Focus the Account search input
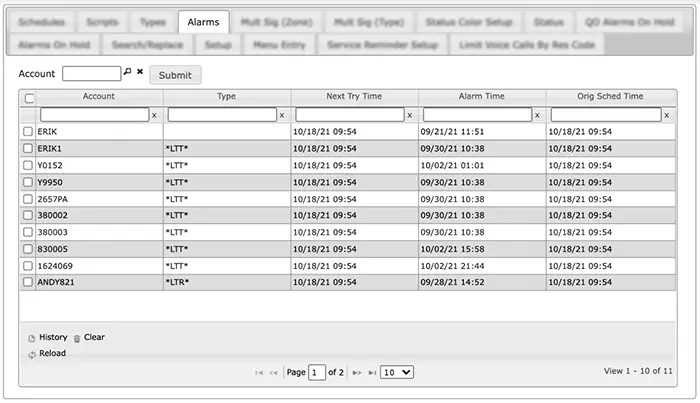Viewport: 700px width, 403px height. coord(92,74)
